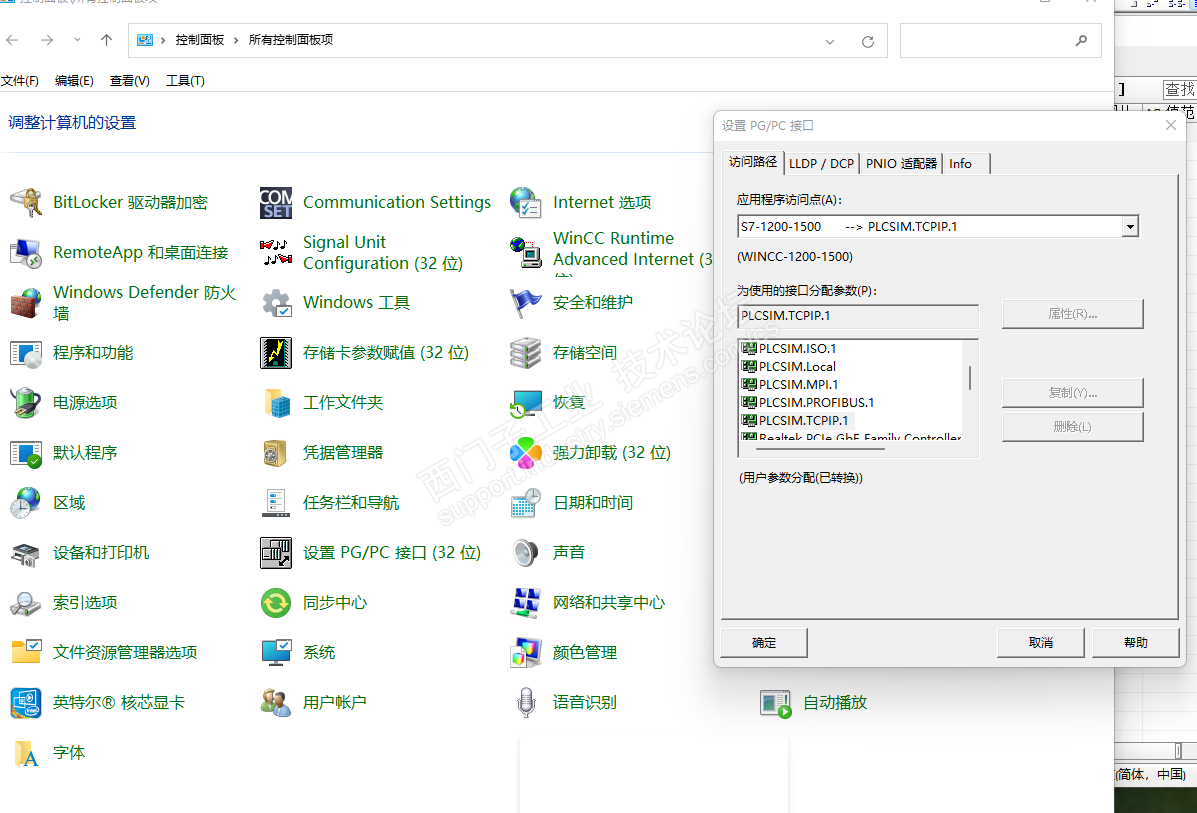This screenshot has height=813, width=1197.
Task: Open Signal Unit Configuration icon
Action: pos(276,253)
